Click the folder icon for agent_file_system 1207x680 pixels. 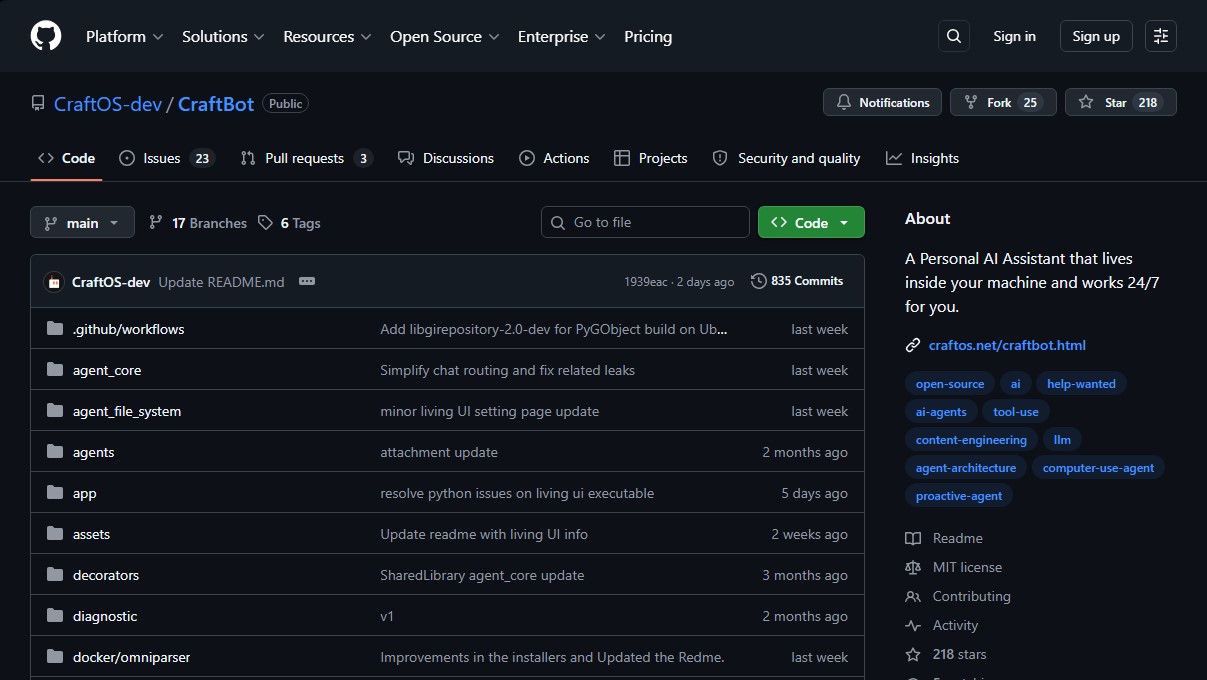point(55,411)
